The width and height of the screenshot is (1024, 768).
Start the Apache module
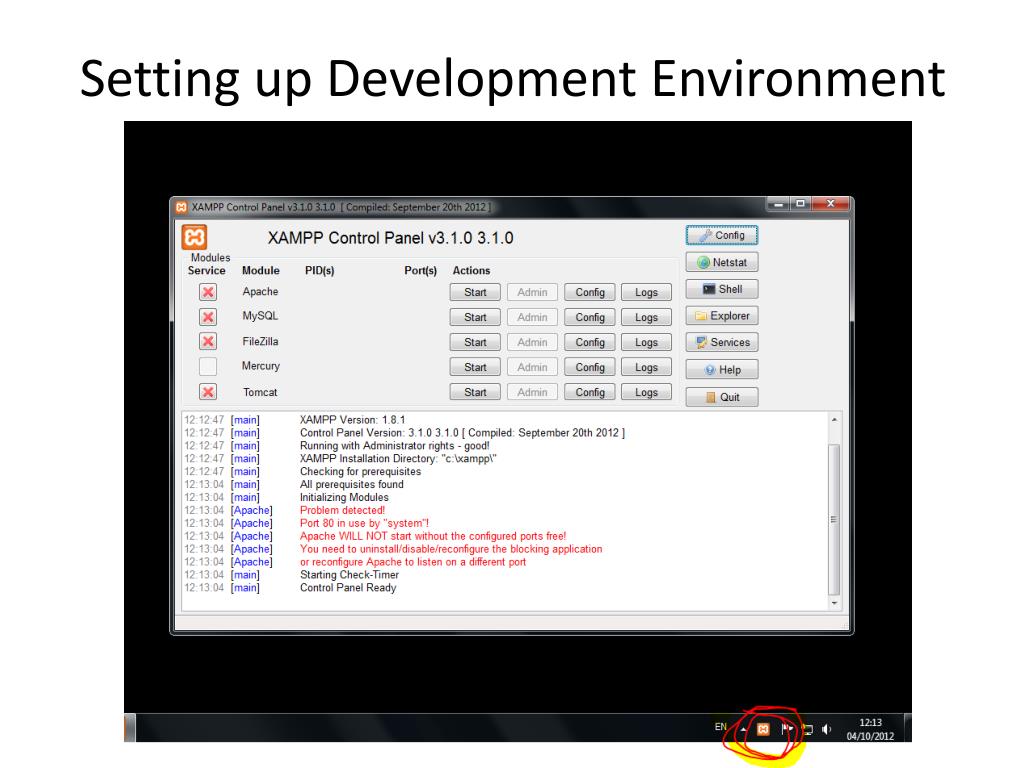tap(475, 293)
